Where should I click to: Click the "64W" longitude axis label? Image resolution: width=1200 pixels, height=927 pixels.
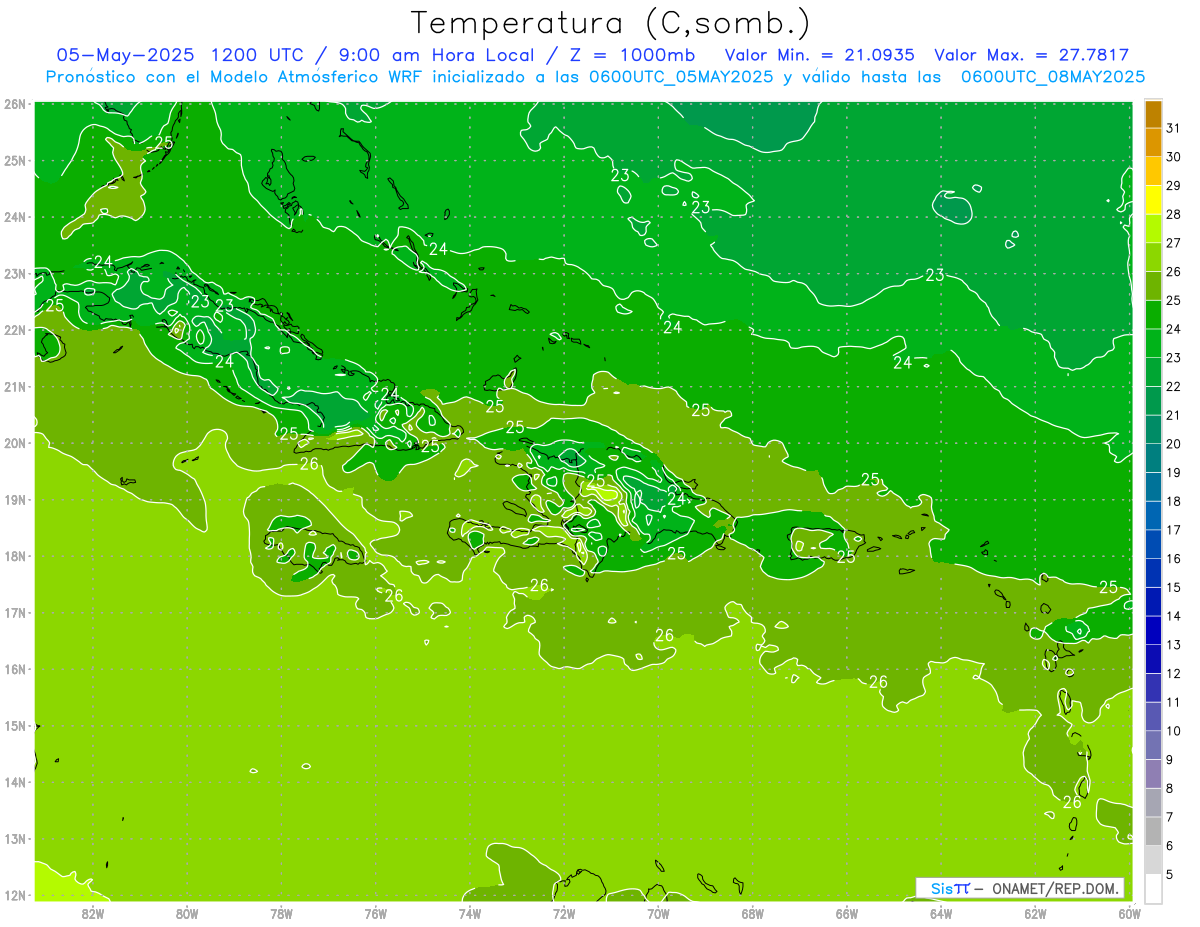tap(940, 913)
